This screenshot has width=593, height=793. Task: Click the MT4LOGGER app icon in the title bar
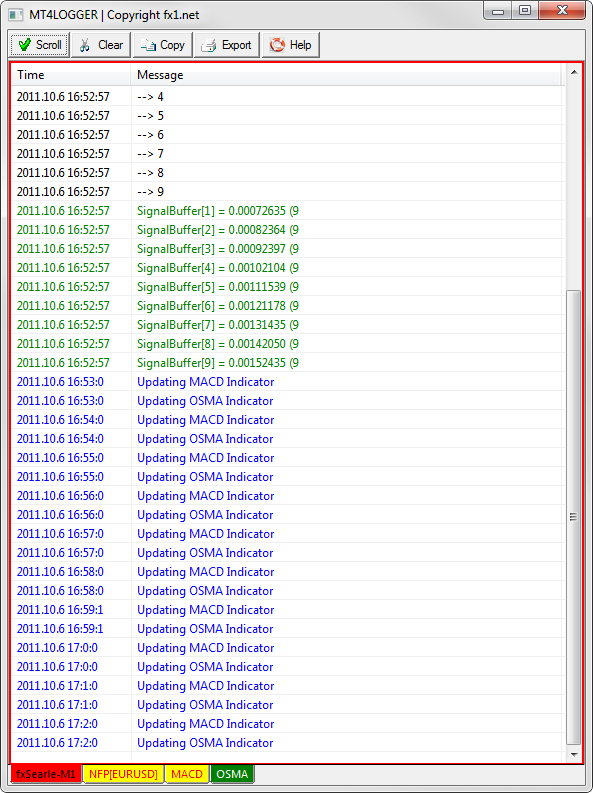[x=16, y=15]
